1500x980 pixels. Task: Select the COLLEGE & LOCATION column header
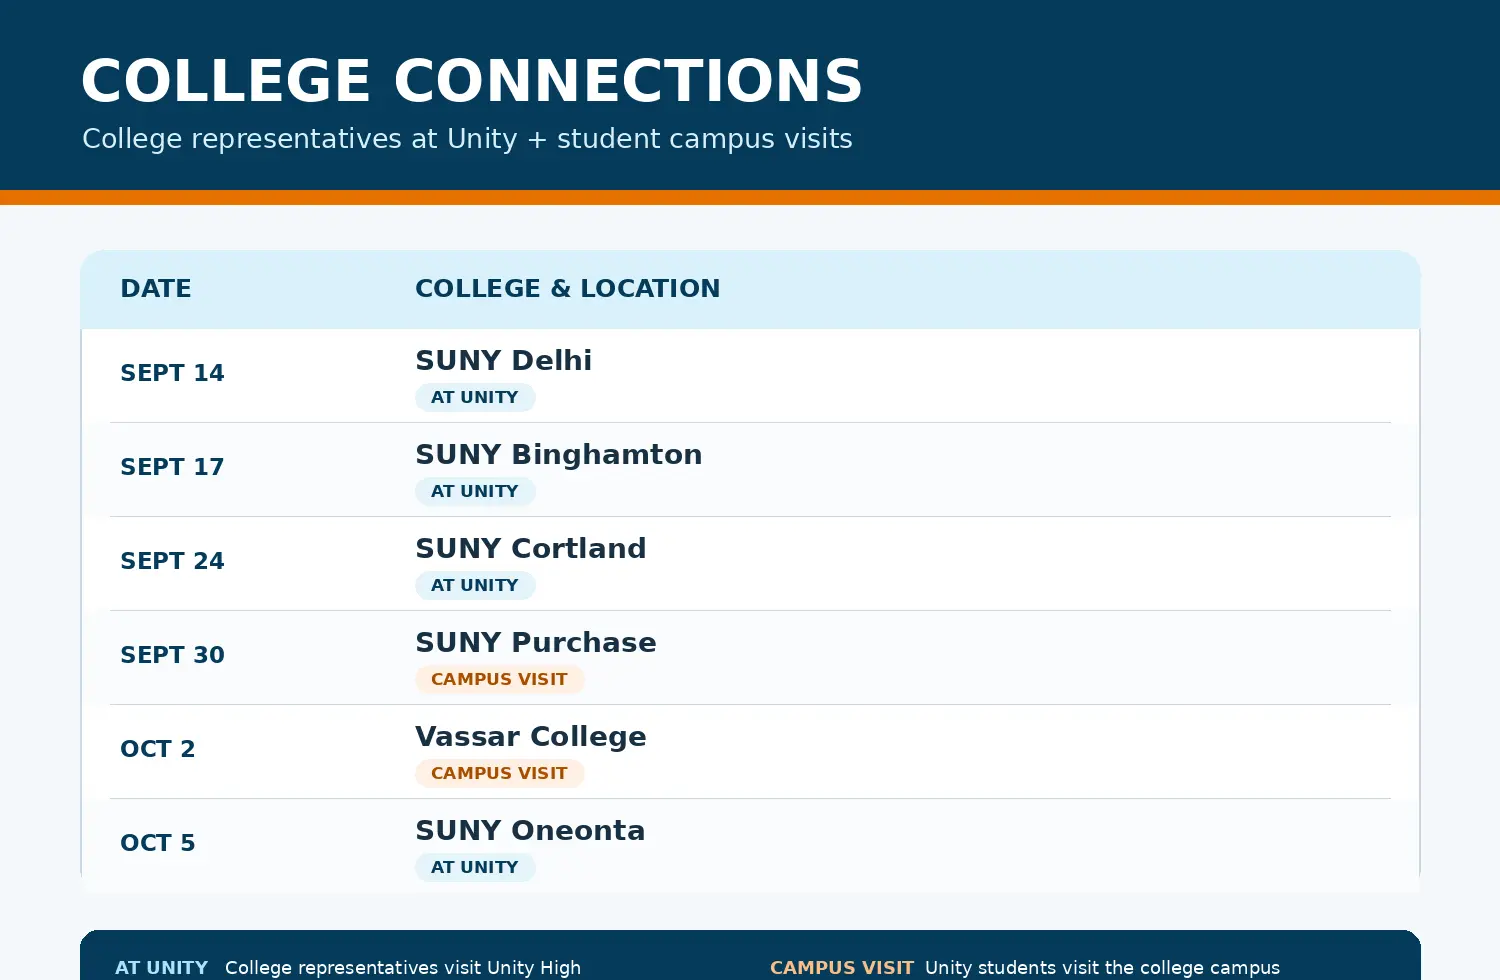point(567,289)
